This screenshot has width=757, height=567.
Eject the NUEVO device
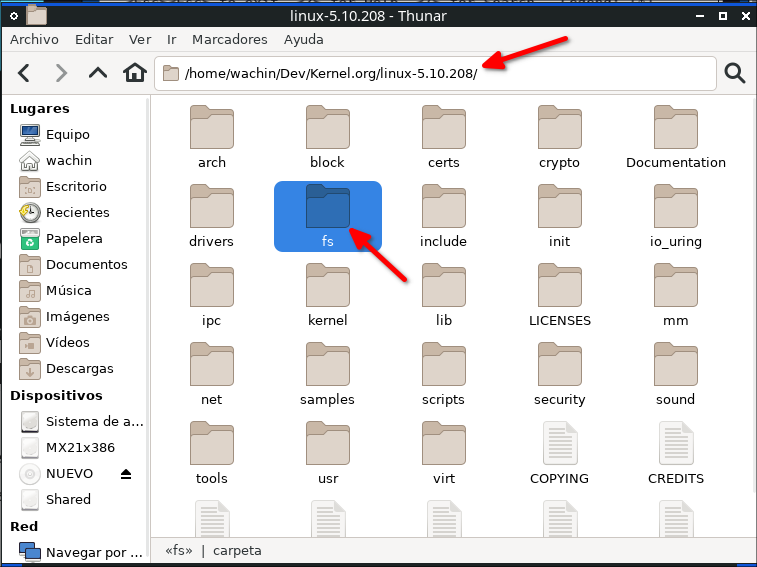tap(126, 474)
